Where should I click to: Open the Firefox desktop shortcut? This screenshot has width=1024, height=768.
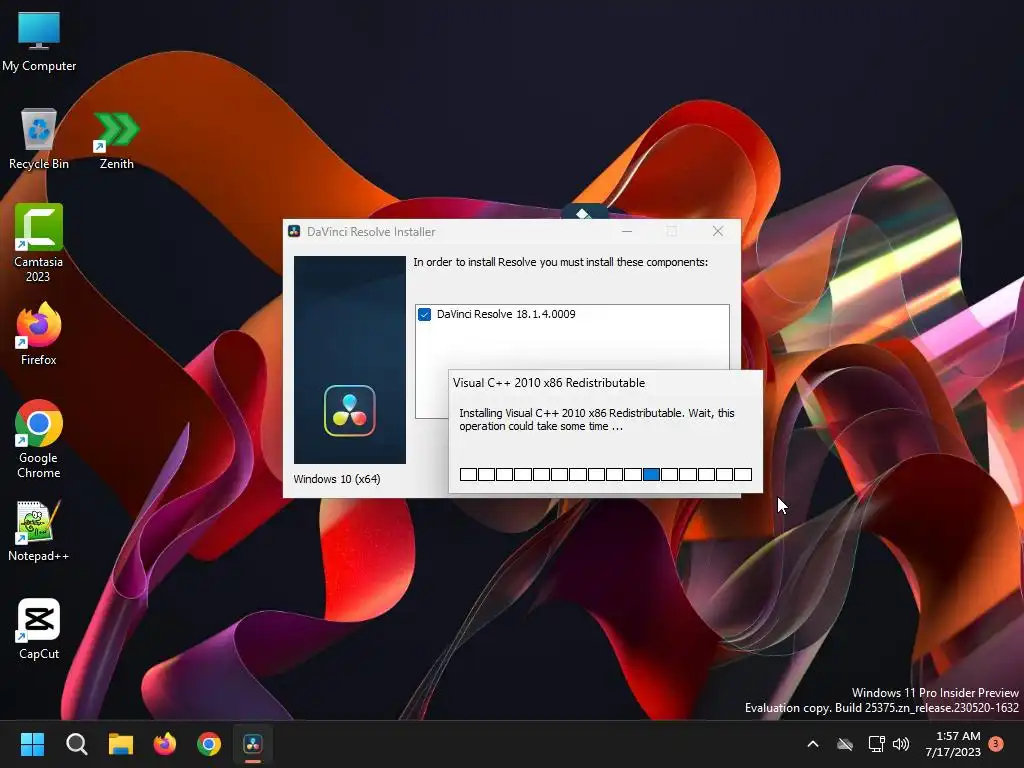(x=39, y=334)
